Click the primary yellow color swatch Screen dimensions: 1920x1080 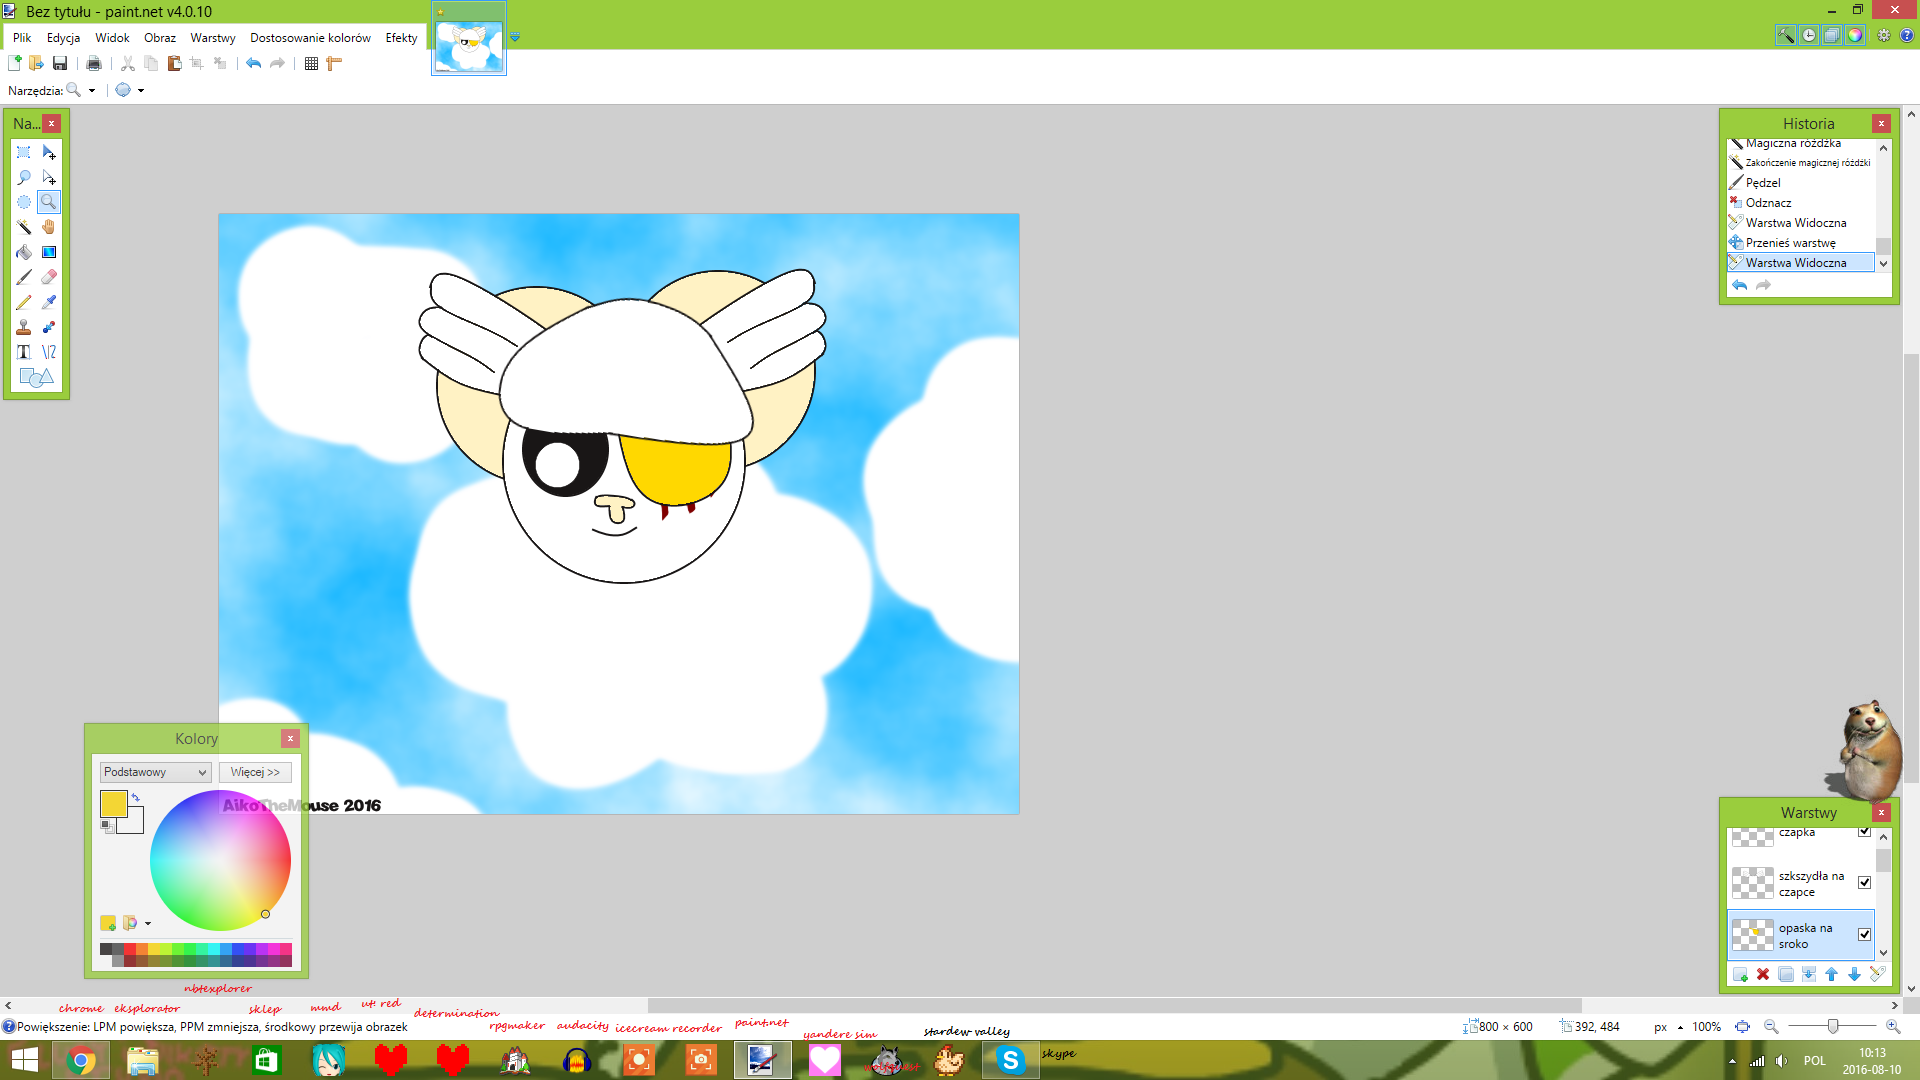[113, 804]
